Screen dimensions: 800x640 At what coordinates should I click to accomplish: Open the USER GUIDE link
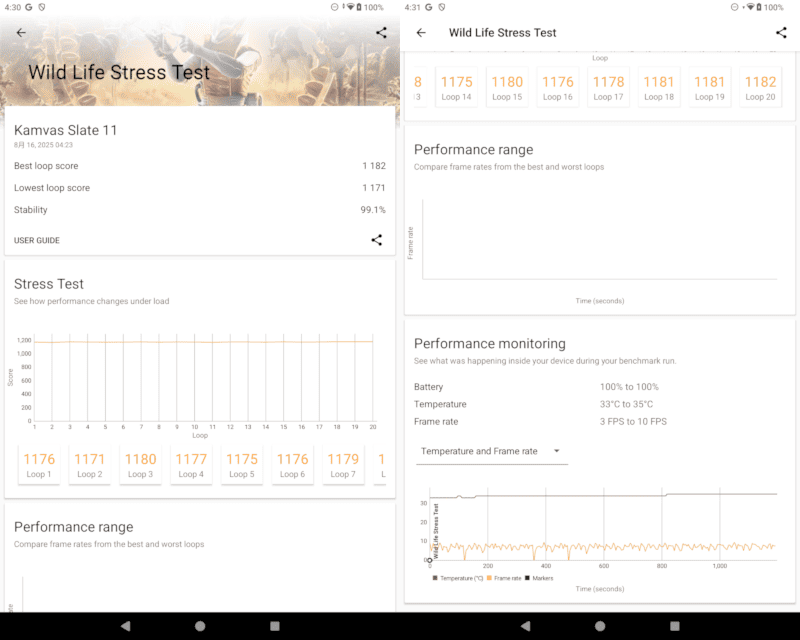coord(37,240)
